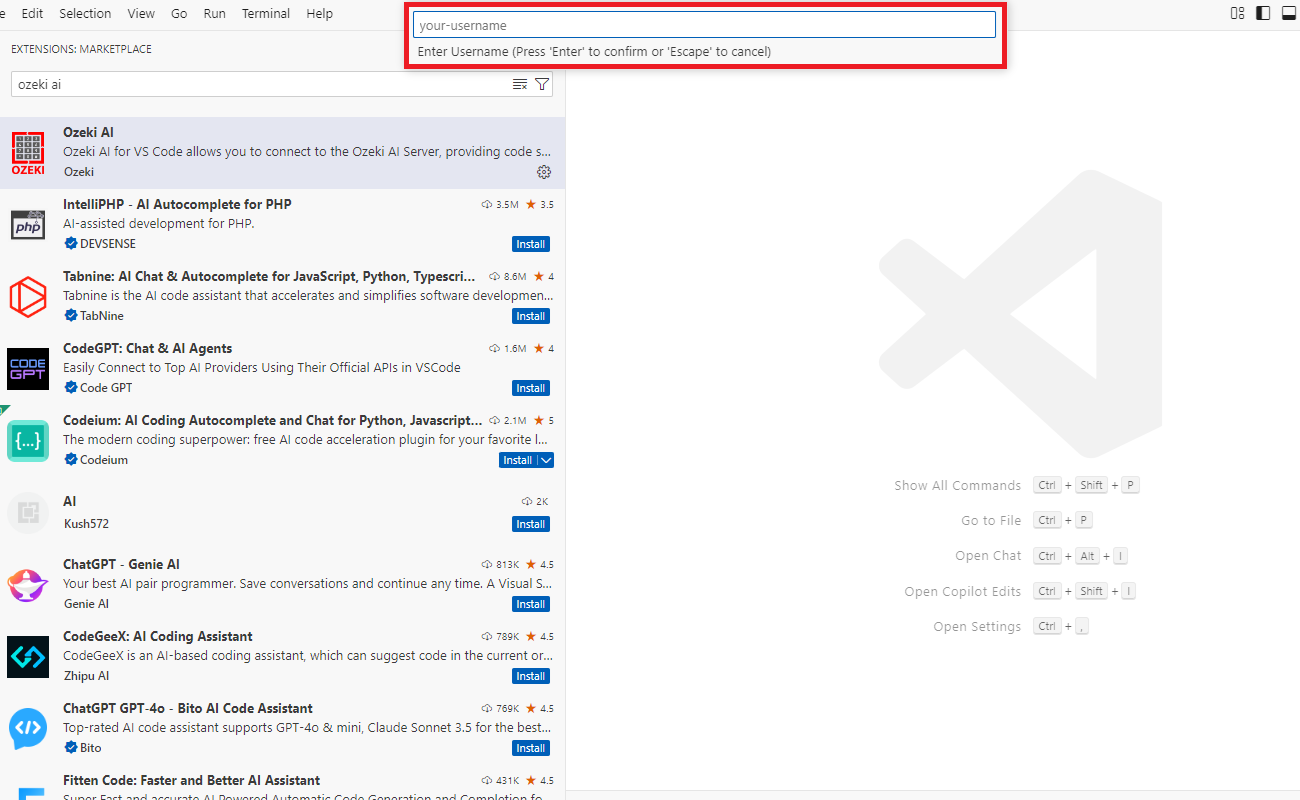Install the AI extension by Kush572
This screenshot has height=800, width=1300.
click(531, 524)
